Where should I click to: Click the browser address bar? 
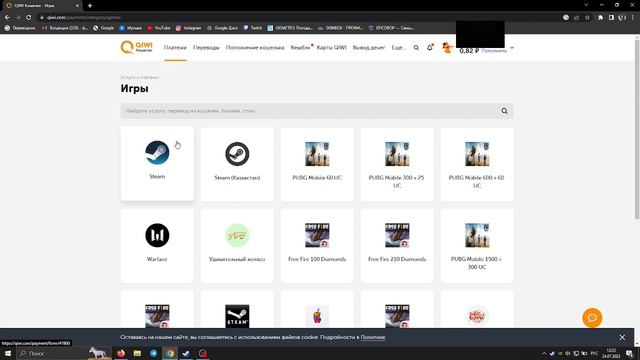click(x=300, y=18)
